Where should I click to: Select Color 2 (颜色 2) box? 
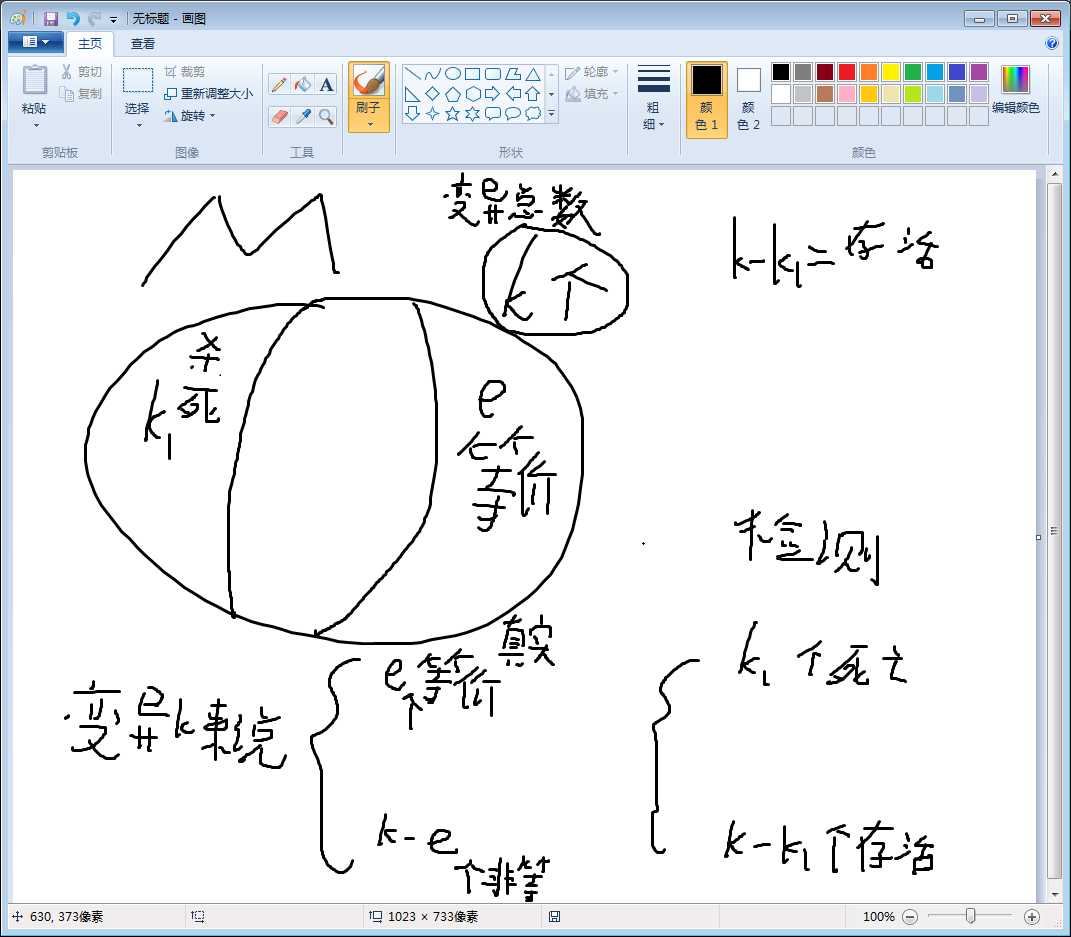tap(749, 98)
